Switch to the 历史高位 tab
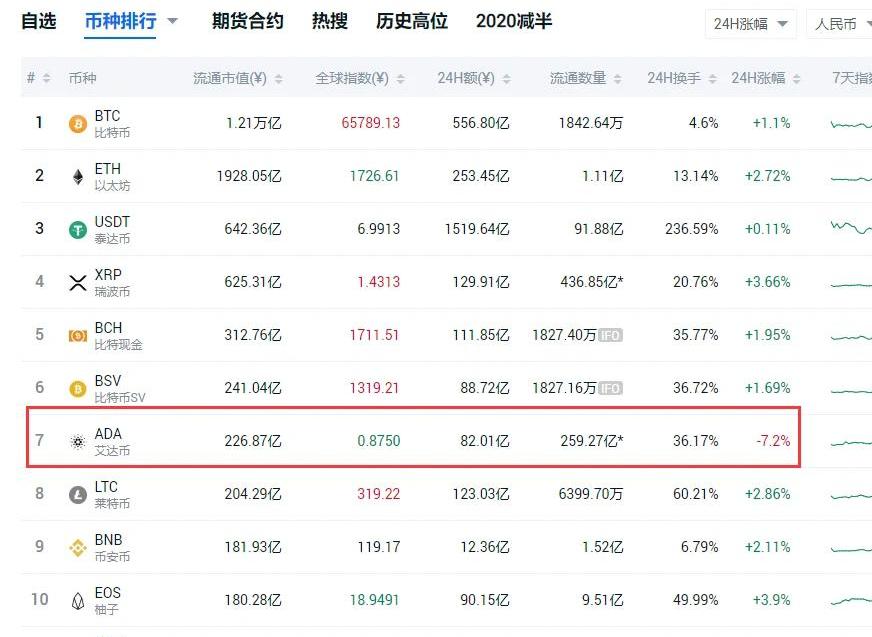Image resolution: width=872 pixels, height=637 pixels. coord(412,21)
